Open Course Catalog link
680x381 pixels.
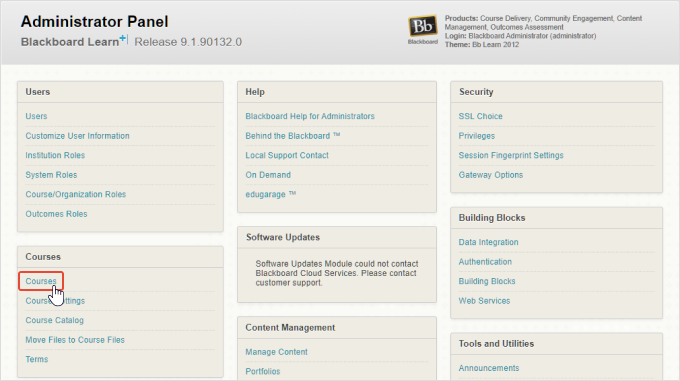pos(55,320)
